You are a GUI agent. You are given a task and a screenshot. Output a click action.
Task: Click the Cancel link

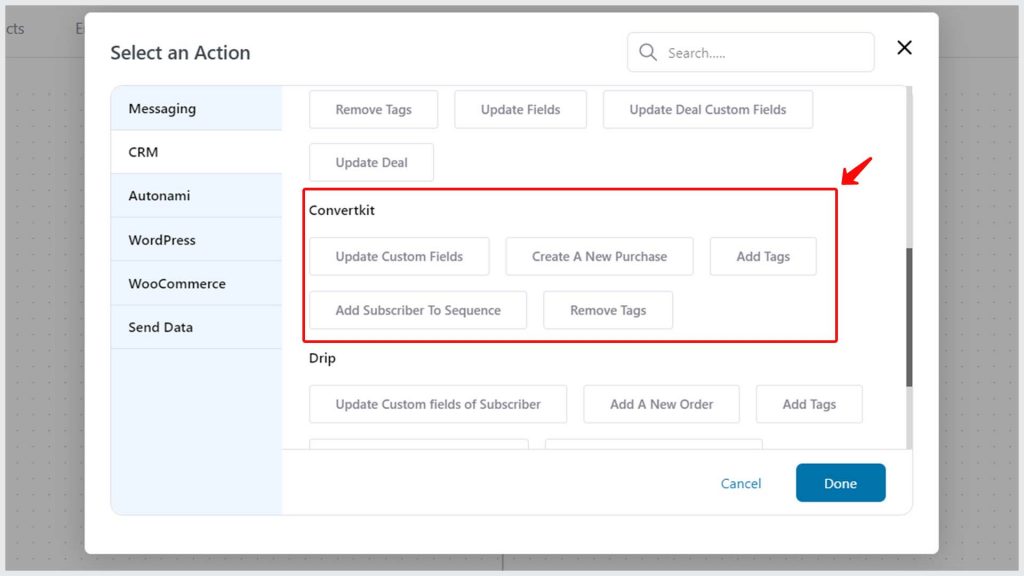click(x=741, y=484)
